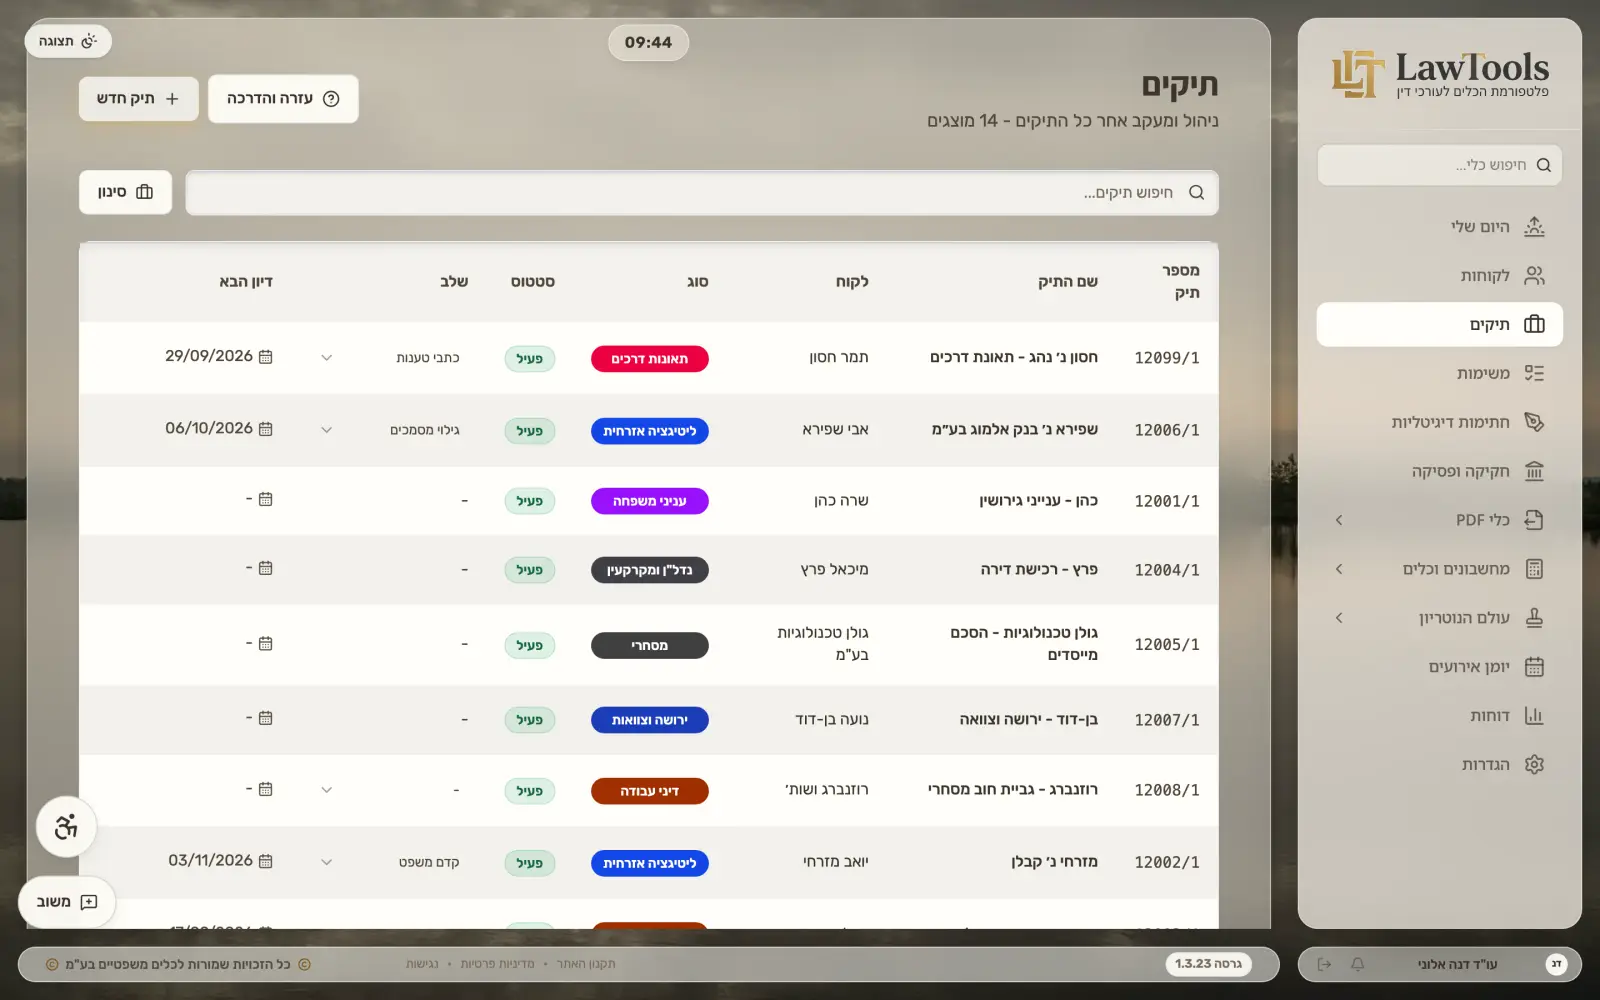Viewport: 1600px width, 1000px height.
Task: Click the calendar icon in row 12001/1
Action: (265, 499)
